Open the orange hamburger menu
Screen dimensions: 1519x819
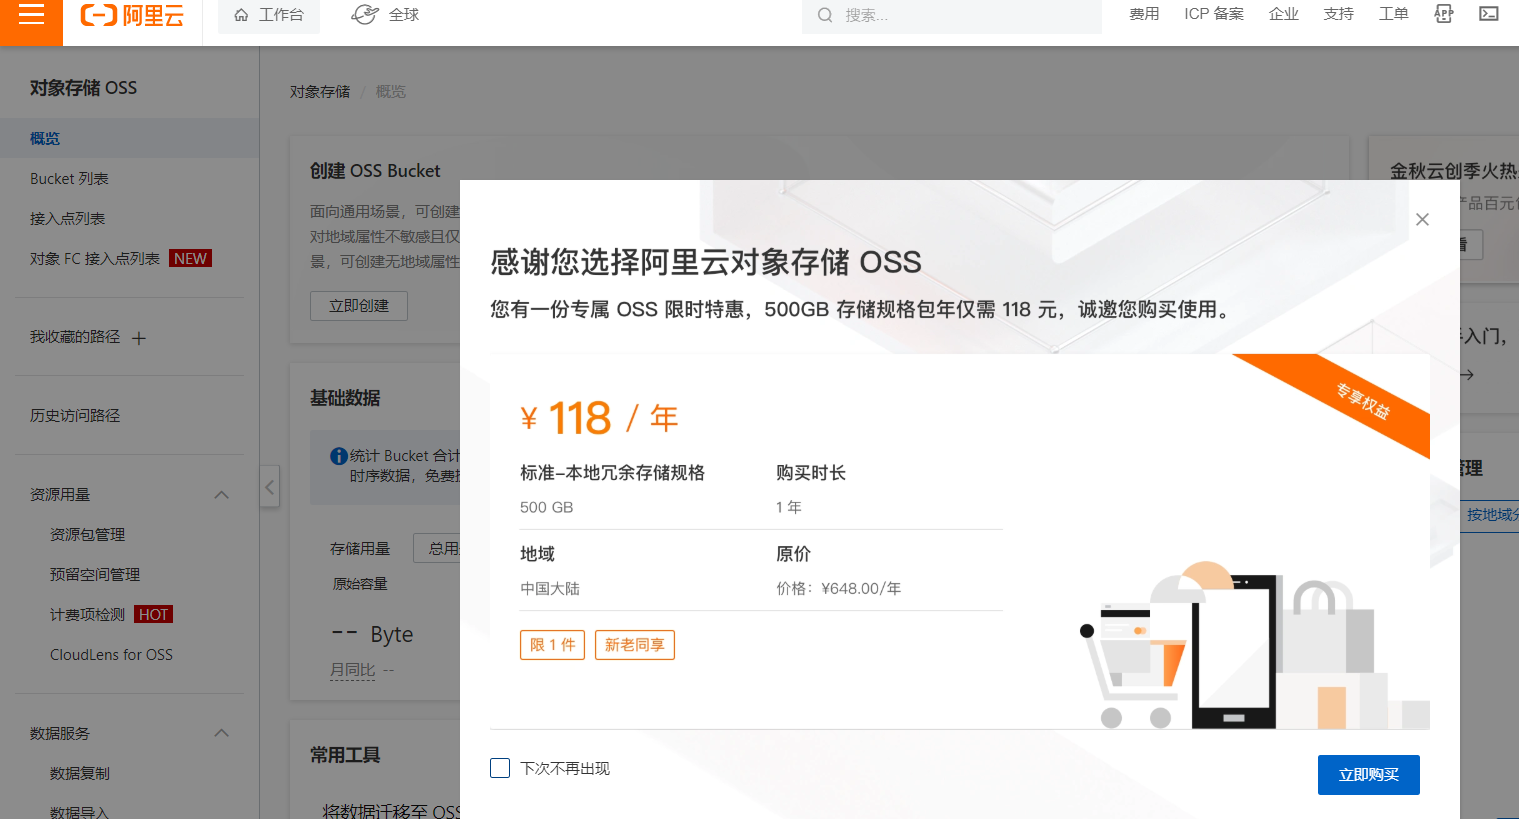point(31,15)
